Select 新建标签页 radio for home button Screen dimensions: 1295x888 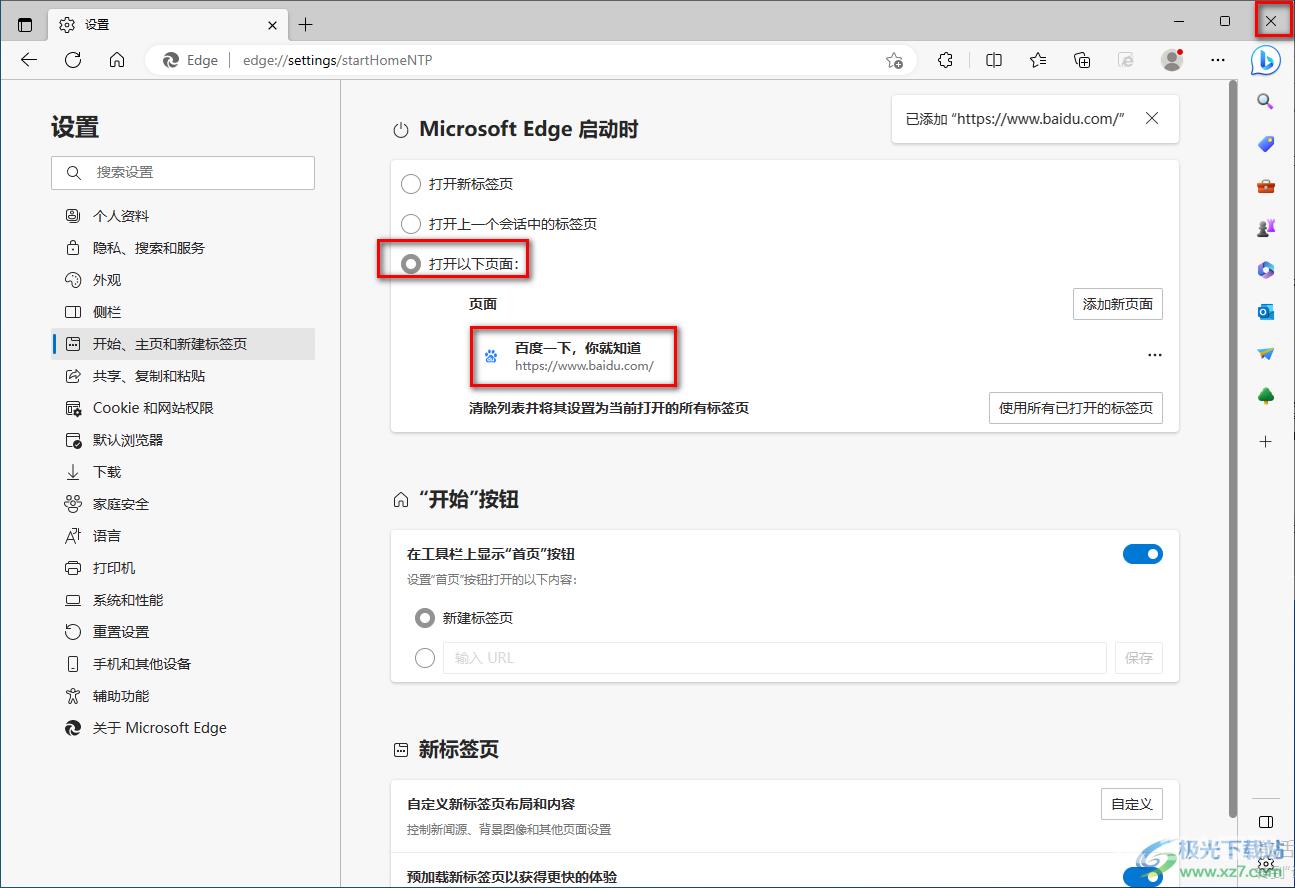[425, 618]
